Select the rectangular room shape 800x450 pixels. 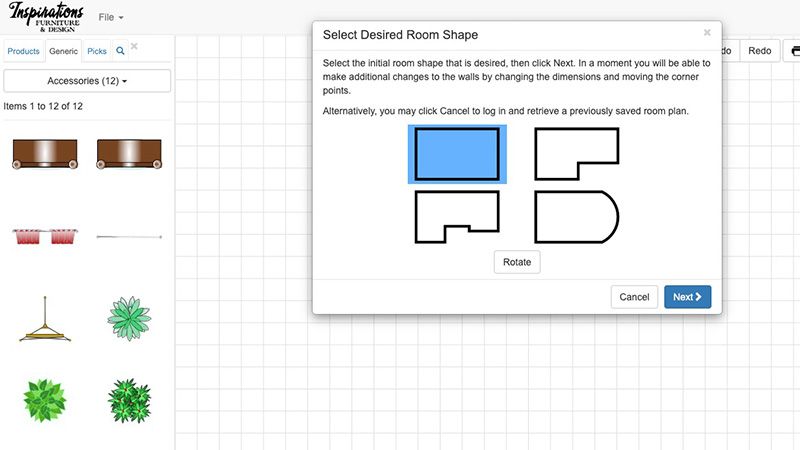tap(457, 154)
